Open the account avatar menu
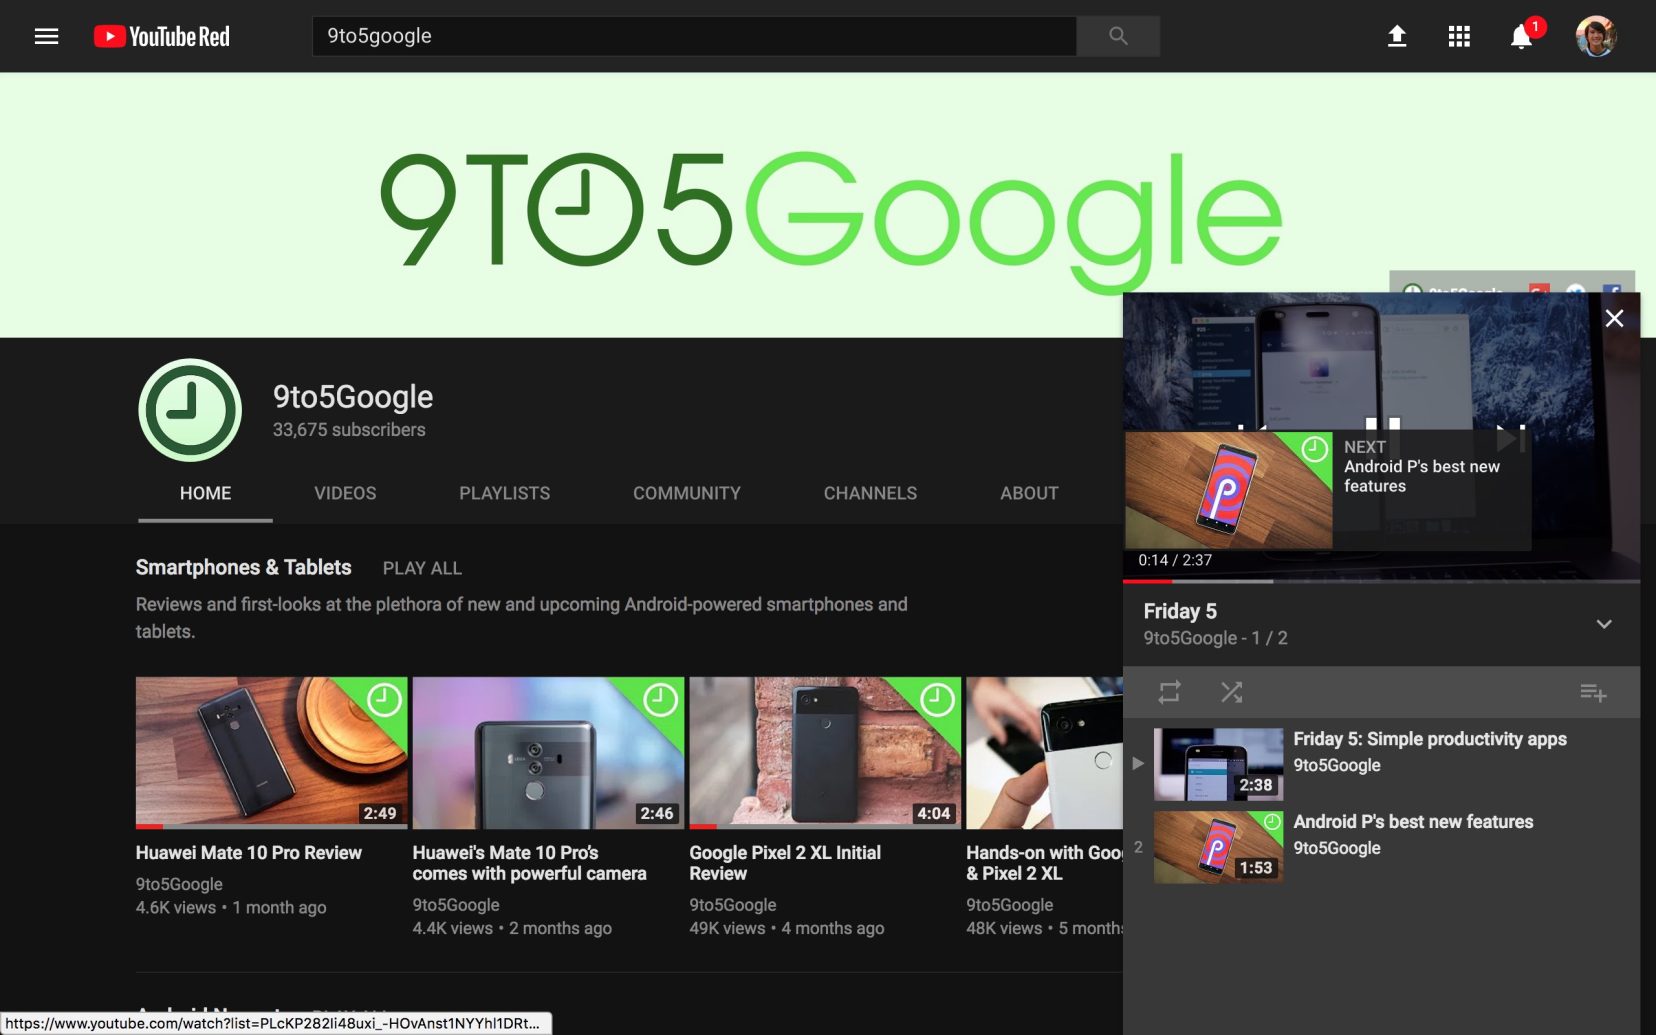The image size is (1656, 1035). point(1595,37)
